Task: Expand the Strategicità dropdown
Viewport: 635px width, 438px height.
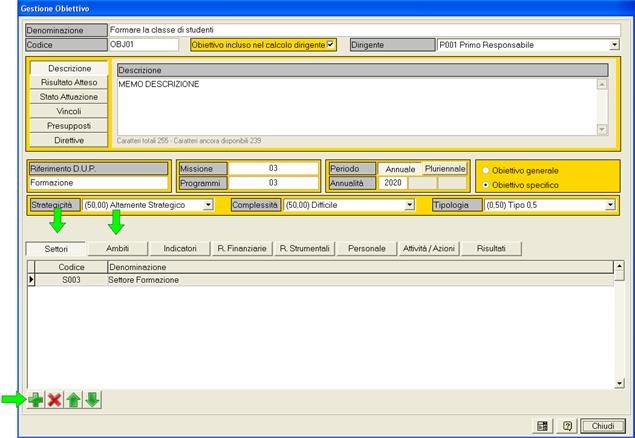Action: (x=208, y=205)
